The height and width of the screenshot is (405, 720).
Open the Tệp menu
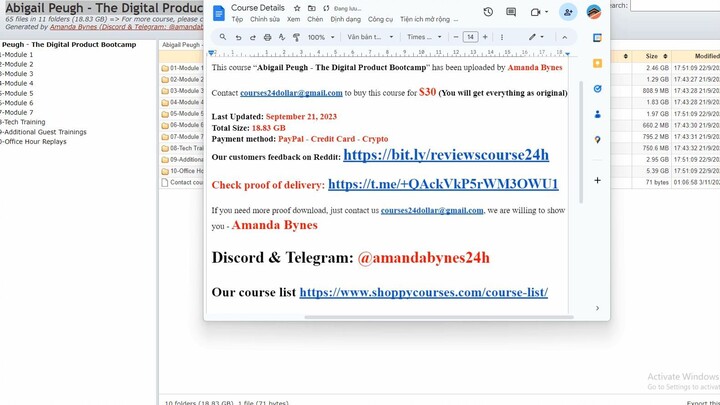click(x=237, y=19)
